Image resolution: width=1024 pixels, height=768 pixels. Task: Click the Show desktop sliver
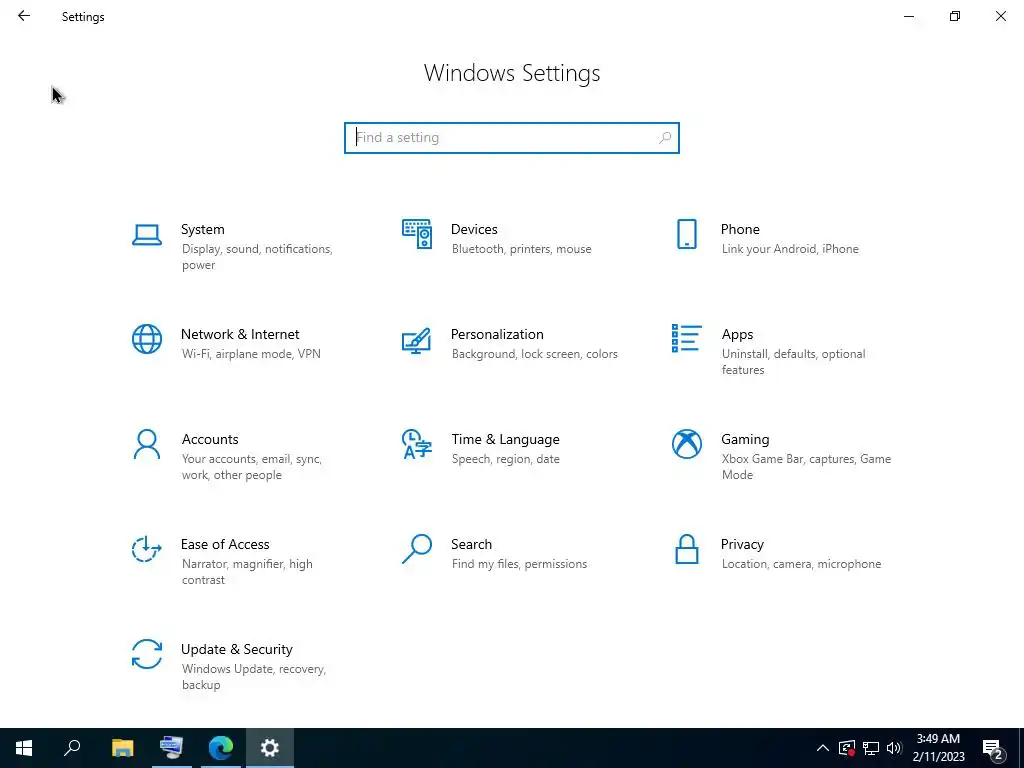pyautogui.click(x=1021, y=748)
